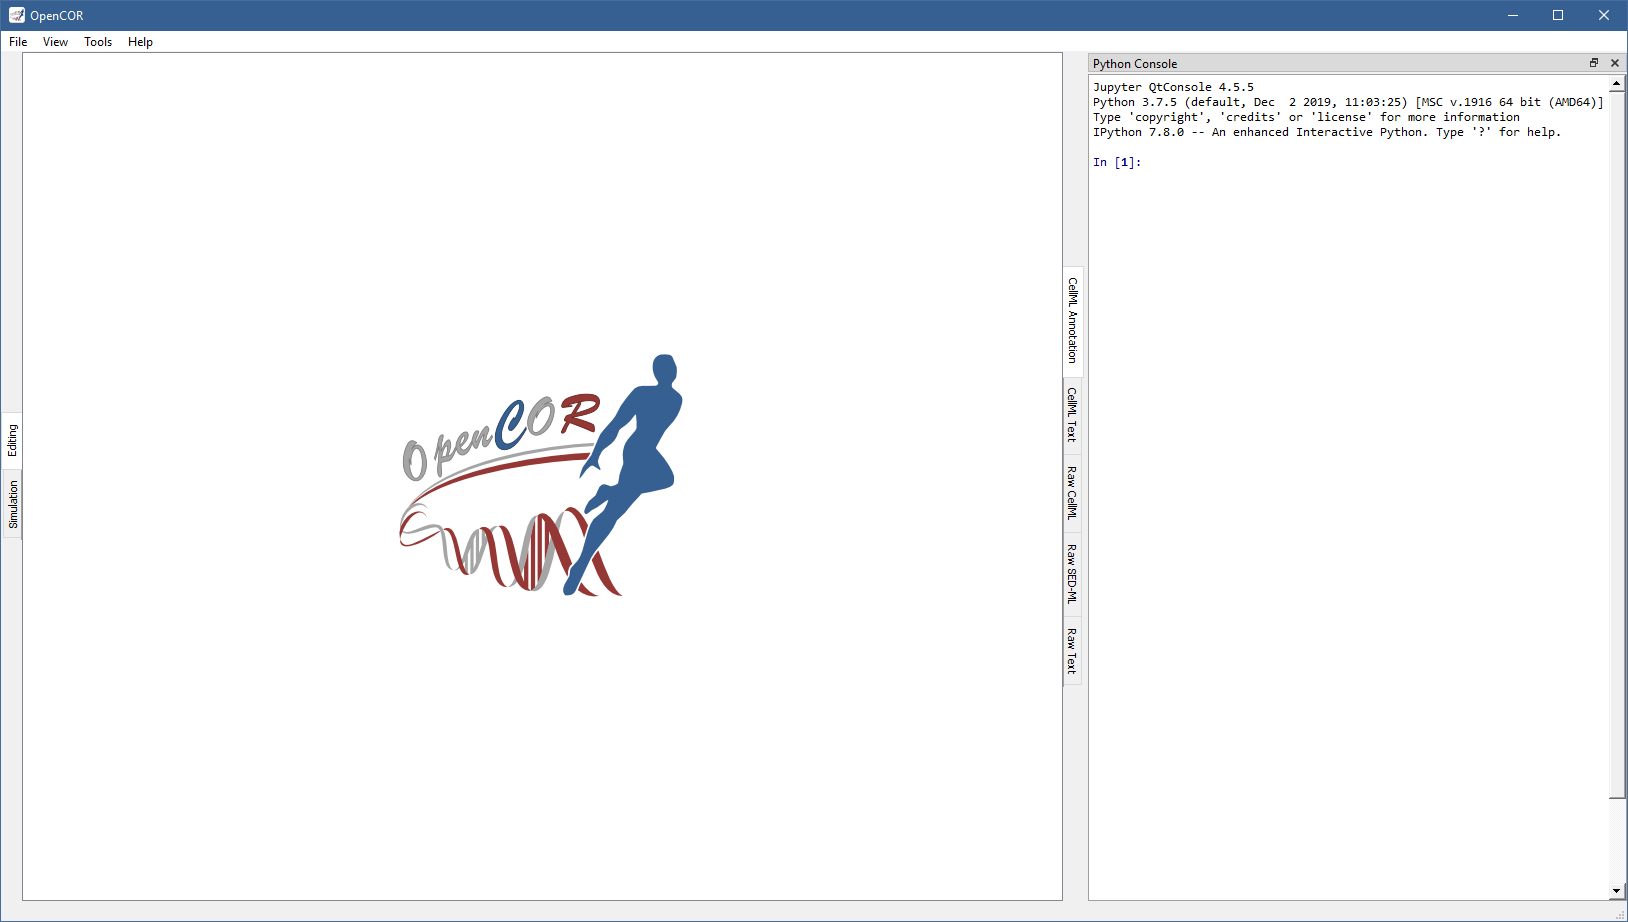The width and height of the screenshot is (1628, 922).
Task: Open the Tools menu
Action: 98,42
